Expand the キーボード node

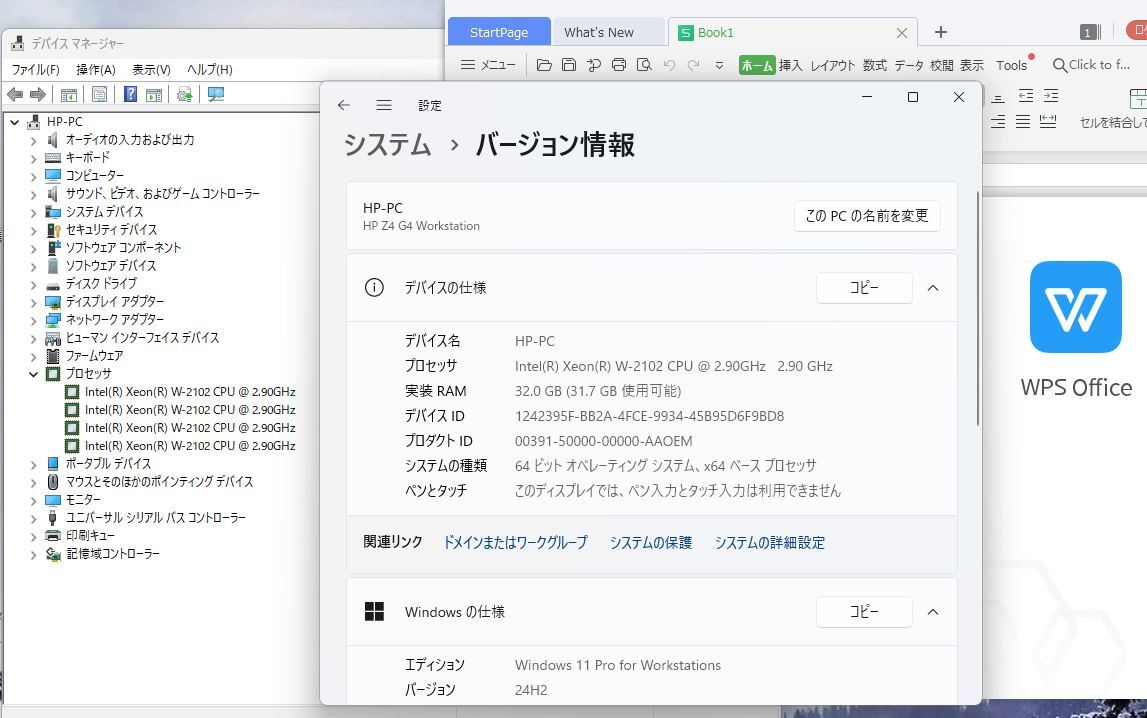click(33, 158)
